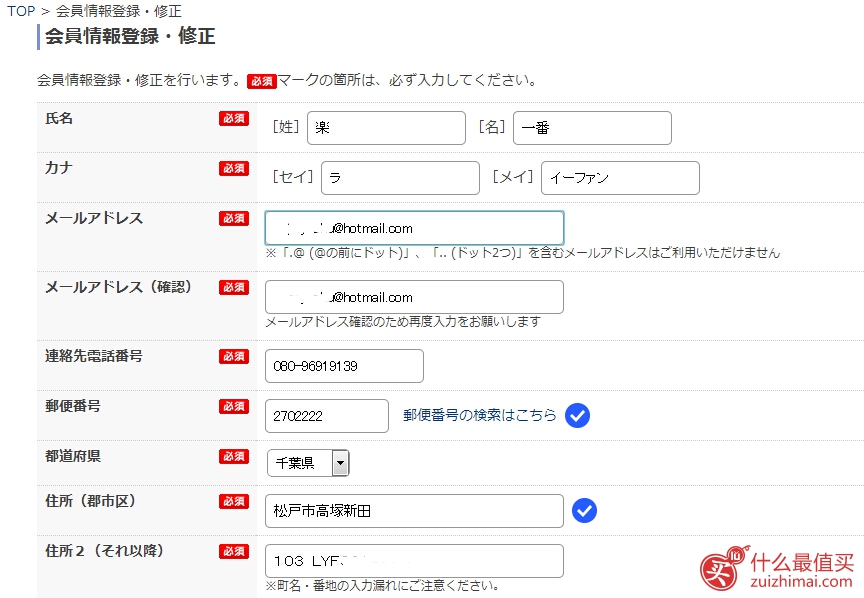The width and height of the screenshot is (864, 598).
Task: Click the 郵便番号 postal code field
Action: coord(327,416)
